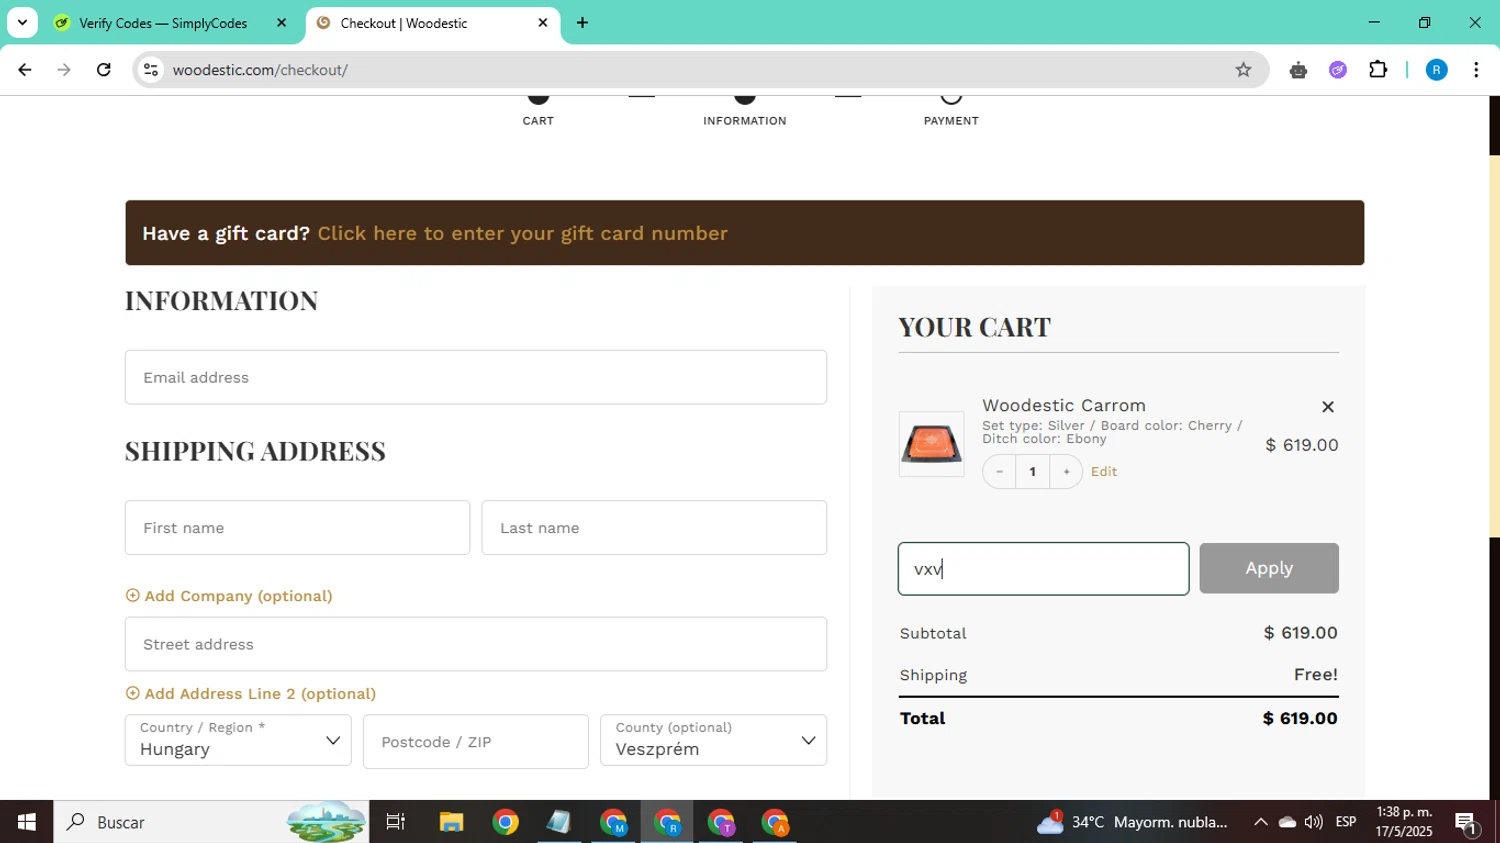Close the Checkout Woodestic tab

click(543, 23)
